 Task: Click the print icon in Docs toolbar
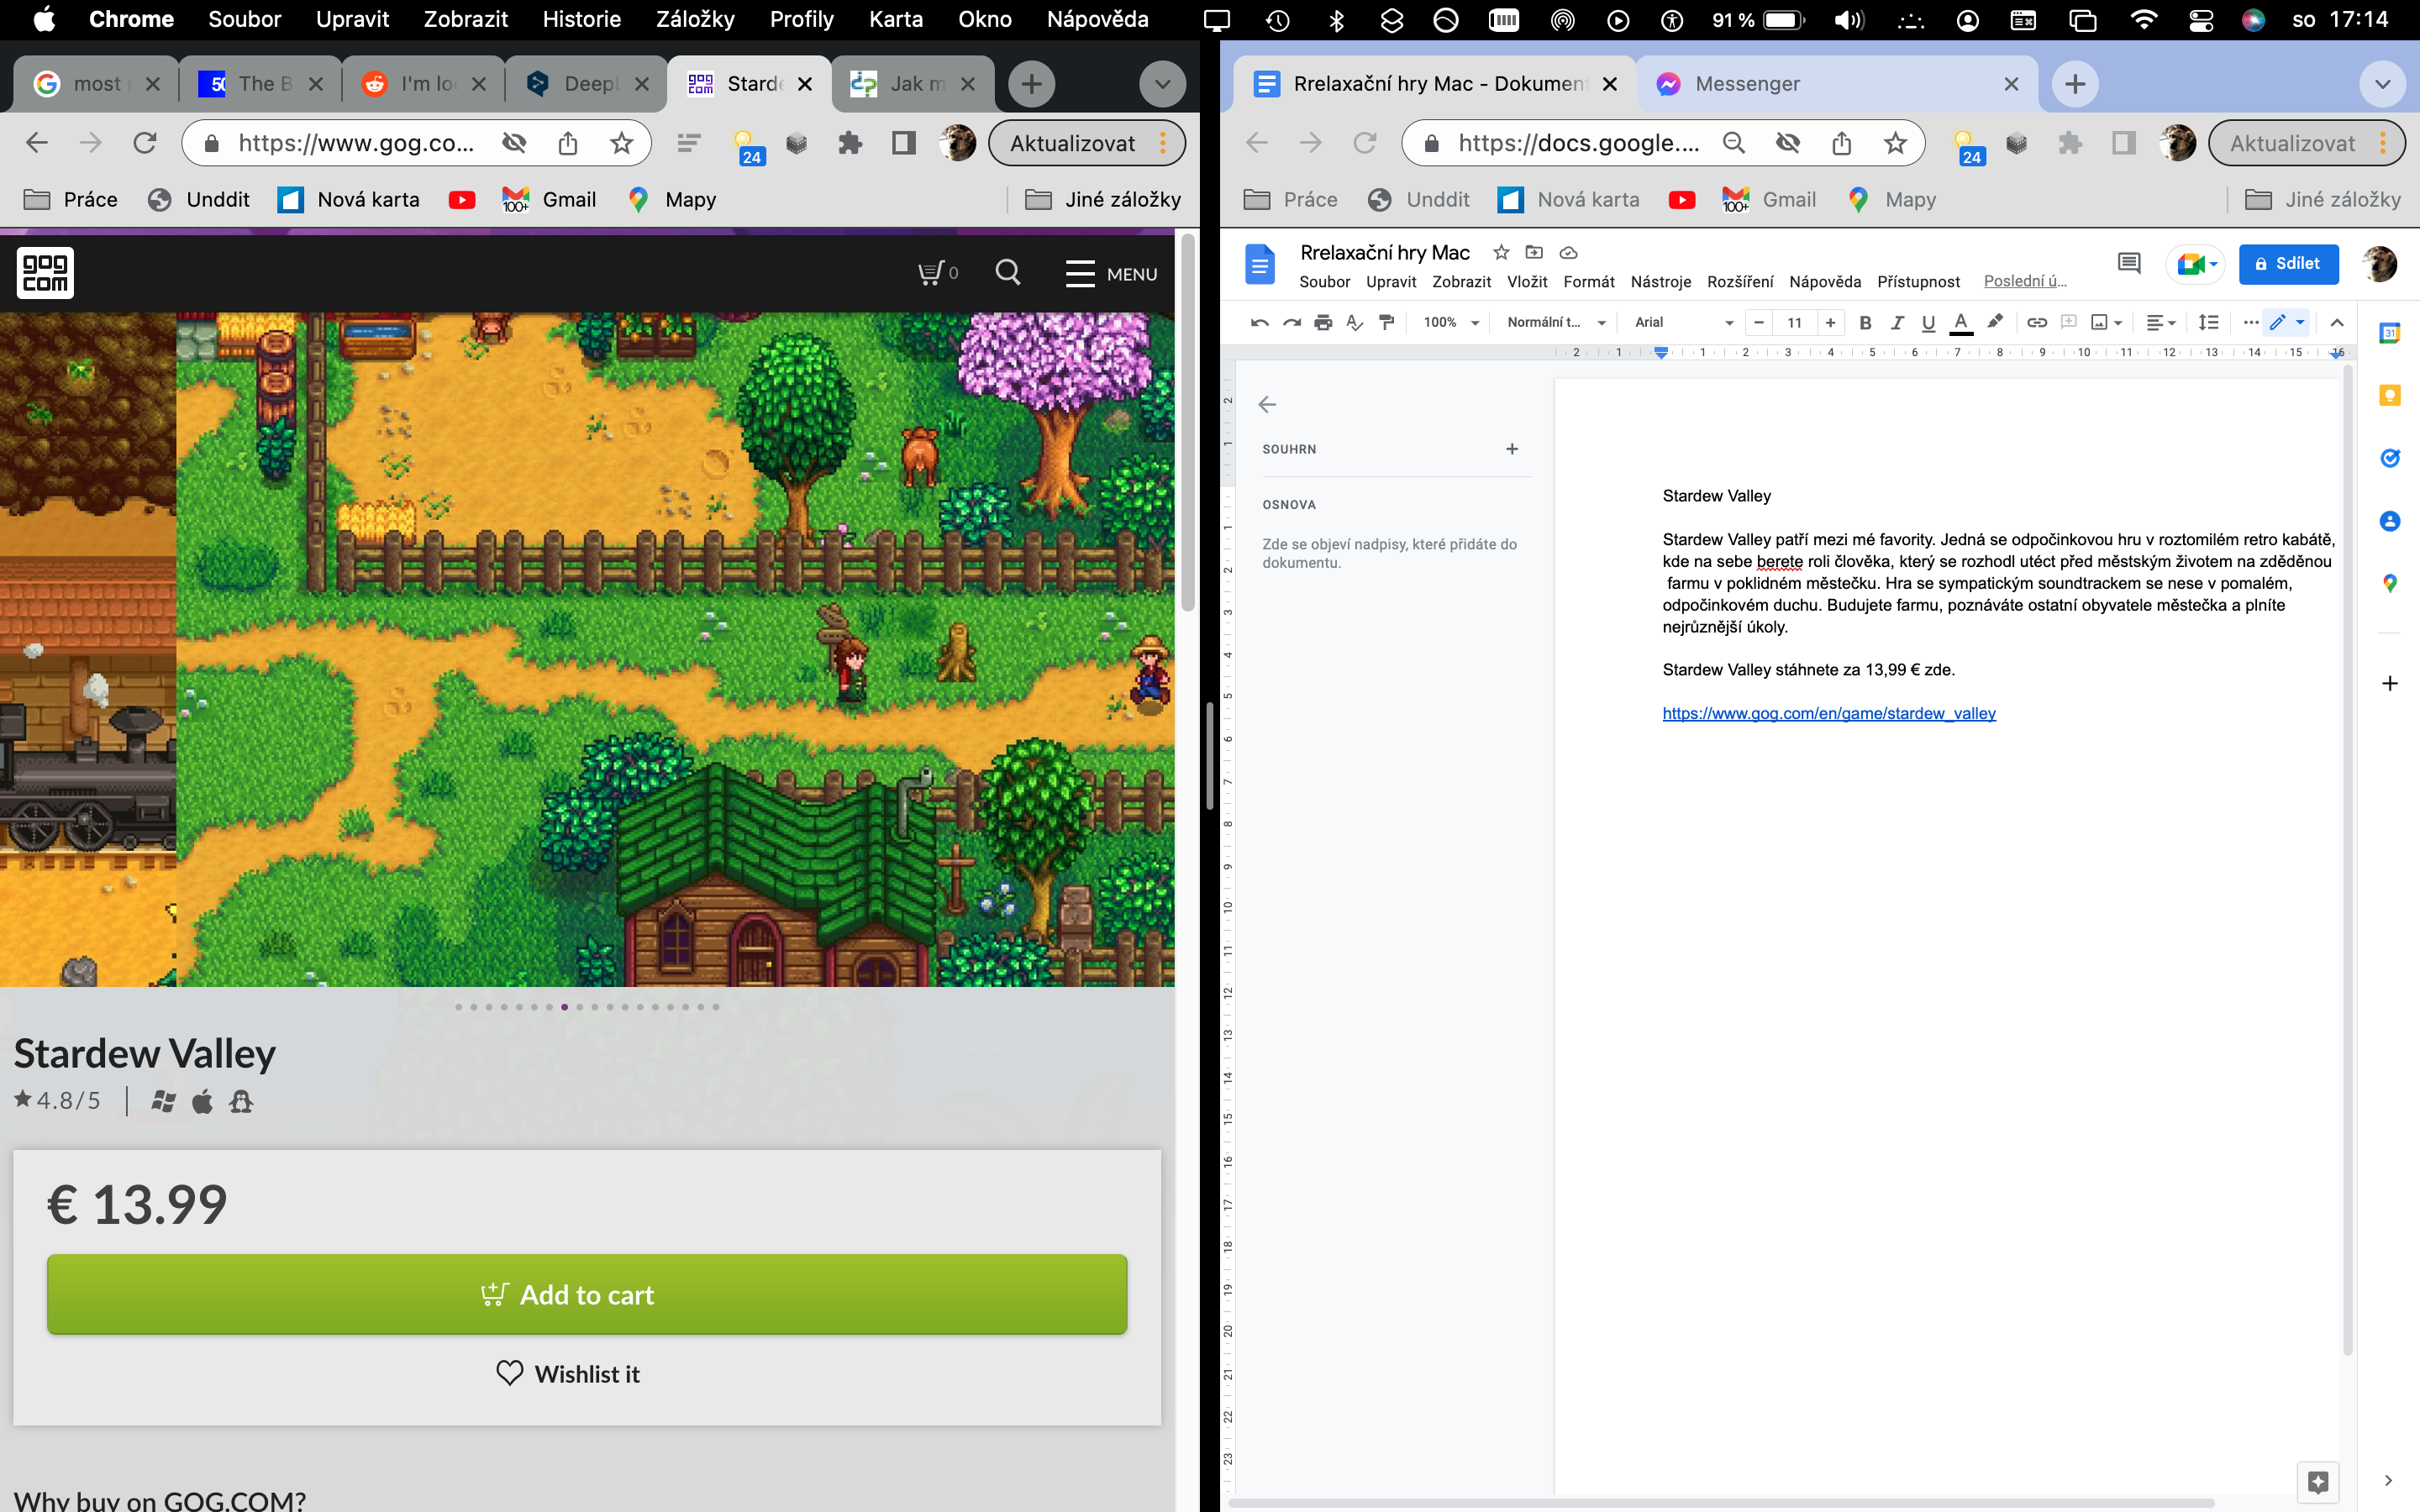pyautogui.click(x=1322, y=322)
